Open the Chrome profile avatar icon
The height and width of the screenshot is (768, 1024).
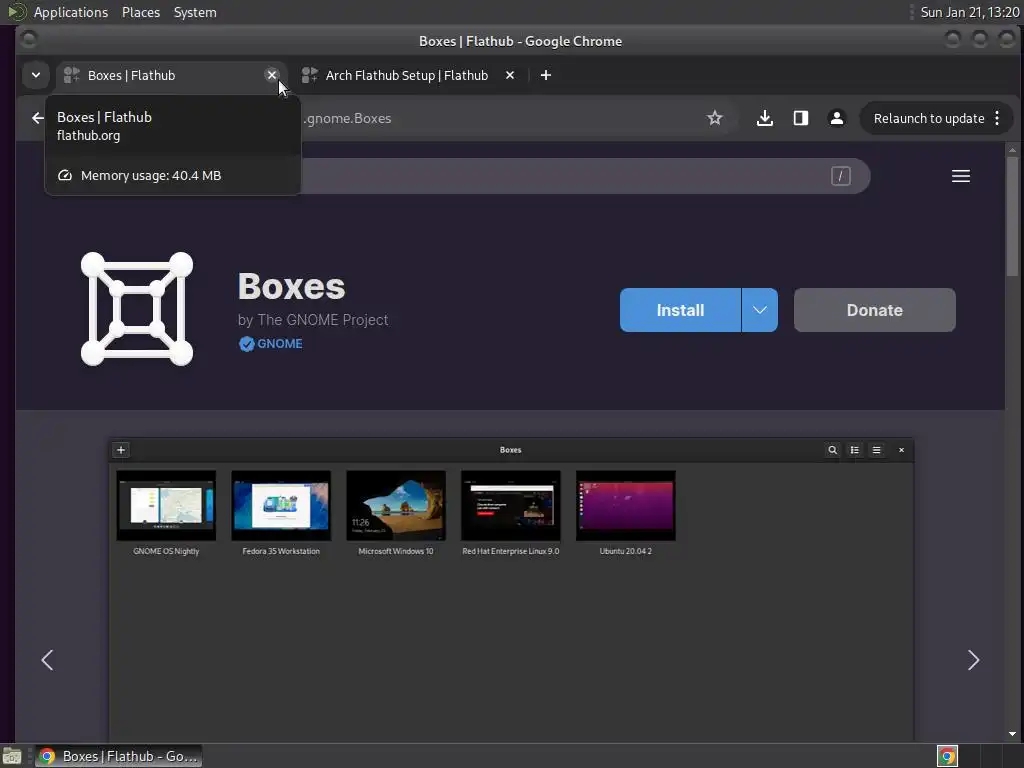(837, 118)
